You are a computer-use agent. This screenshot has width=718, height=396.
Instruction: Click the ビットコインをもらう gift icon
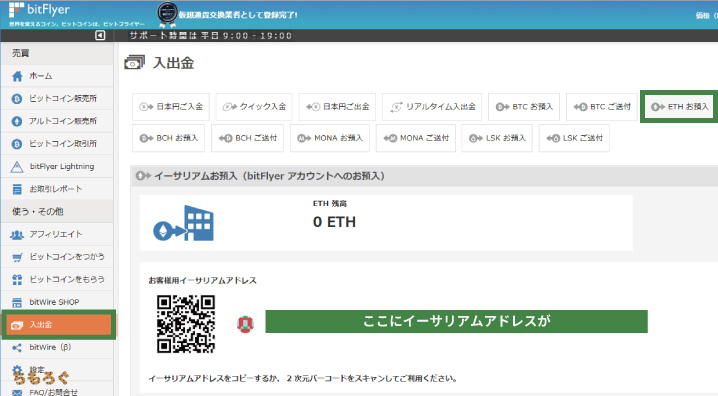[17, 280]
